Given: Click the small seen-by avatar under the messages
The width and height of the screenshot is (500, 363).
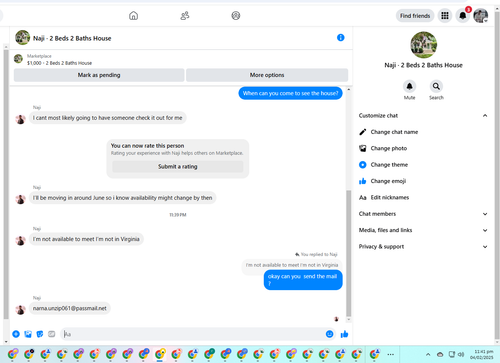Looking at the screenshot, I should (336, 319).
